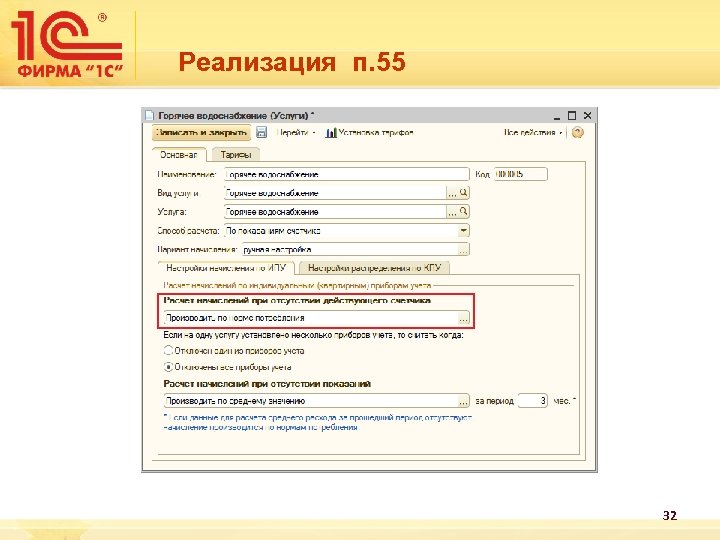Click the slide title Реализация п.55
This screenshot has width=720, height=540.
pos(292,62)
